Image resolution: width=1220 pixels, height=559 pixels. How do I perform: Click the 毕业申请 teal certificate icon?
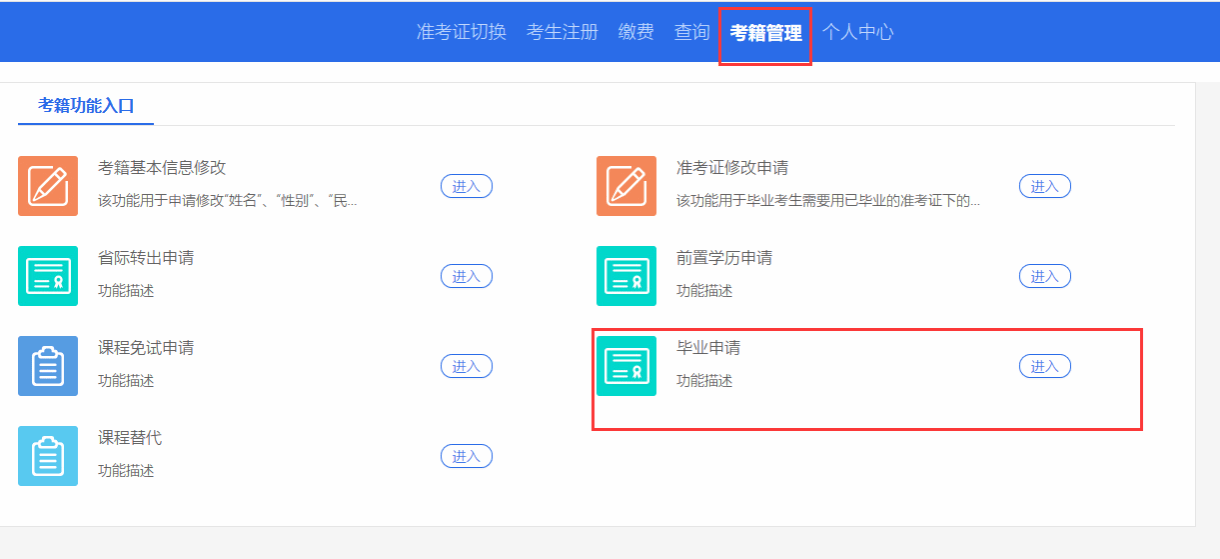[626, 366]
